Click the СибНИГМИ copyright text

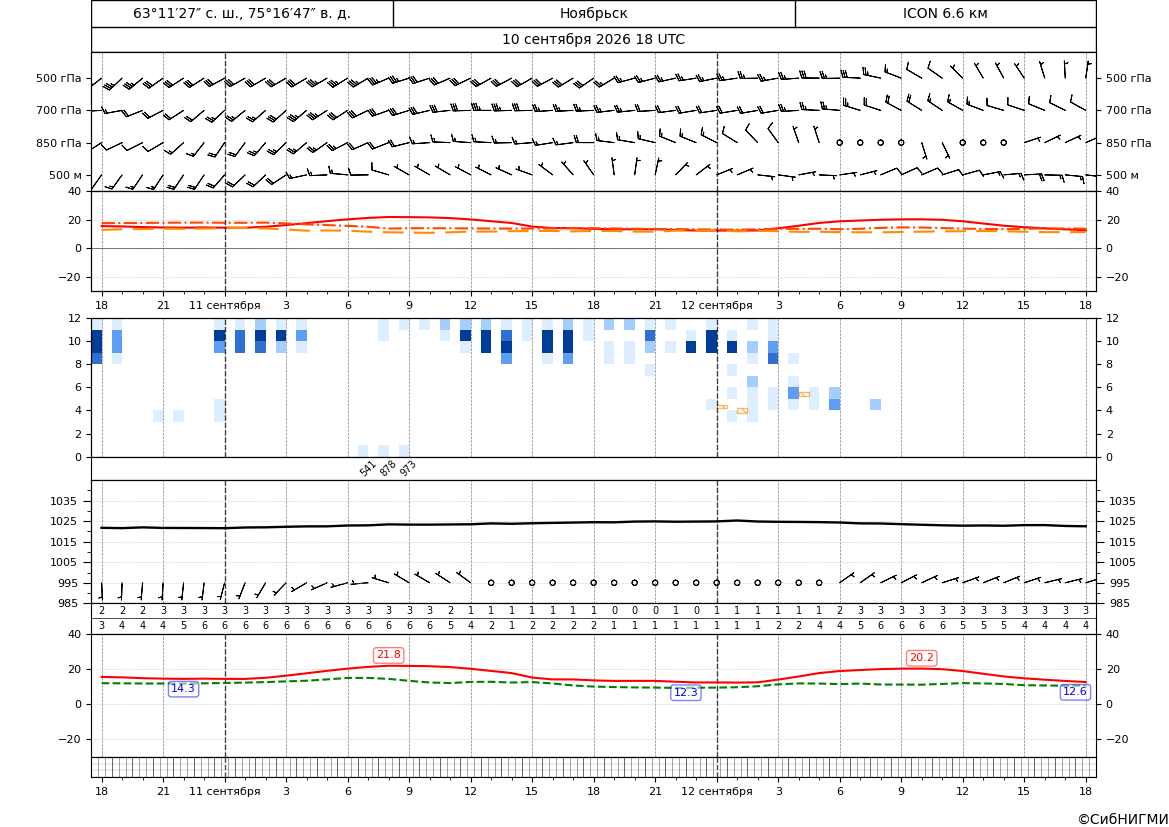click(1123, 819)
